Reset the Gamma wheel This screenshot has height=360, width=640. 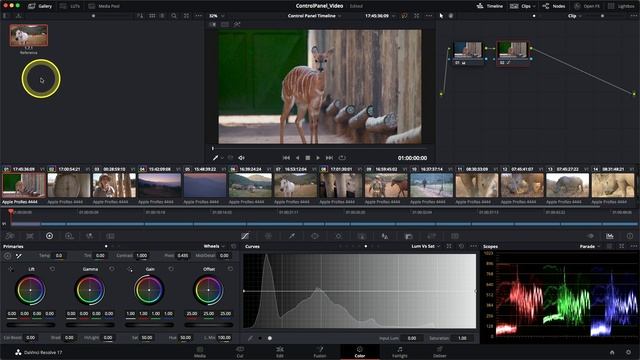112,269
